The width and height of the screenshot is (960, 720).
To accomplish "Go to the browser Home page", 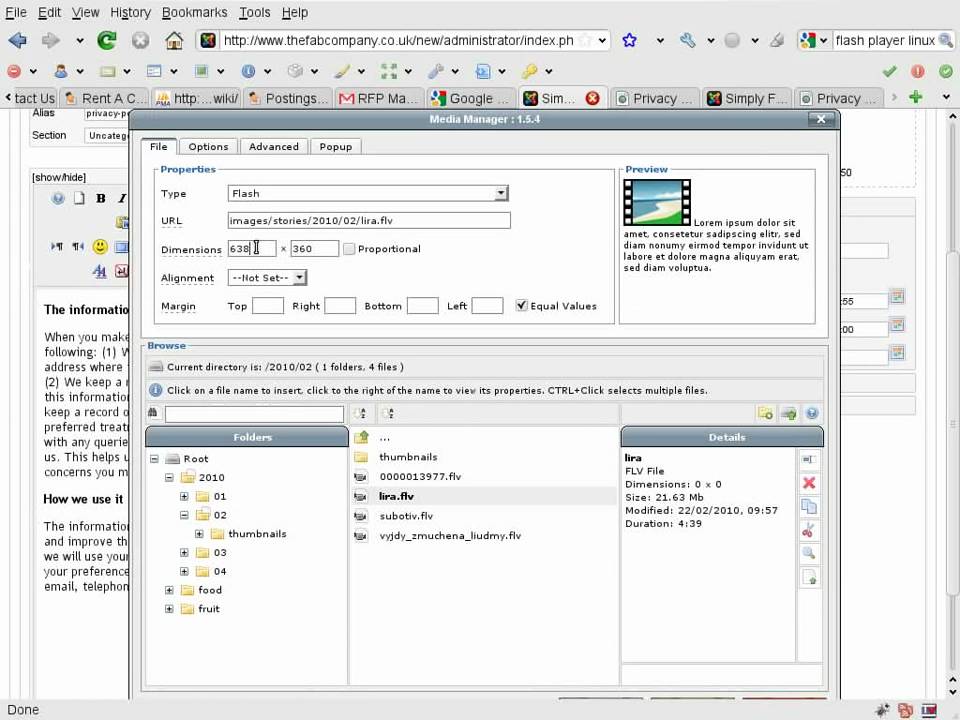I will [x=174, y=40].
